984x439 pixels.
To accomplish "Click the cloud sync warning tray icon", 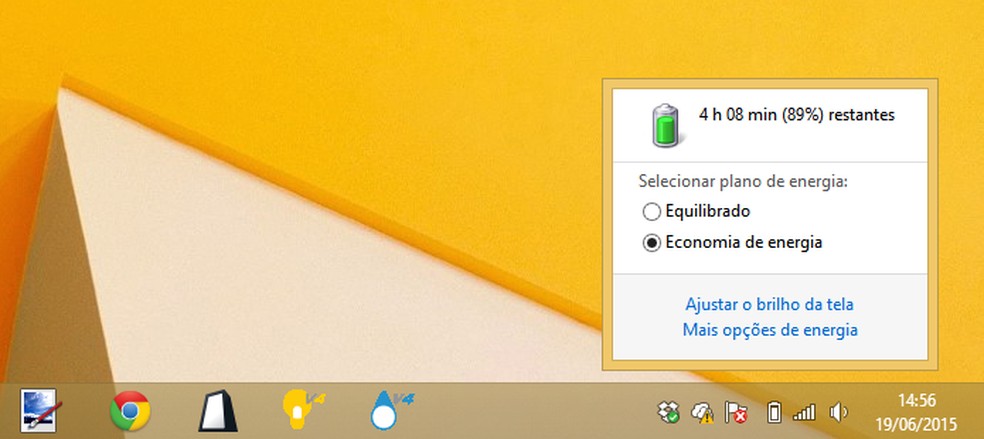I will click(702, 412).
